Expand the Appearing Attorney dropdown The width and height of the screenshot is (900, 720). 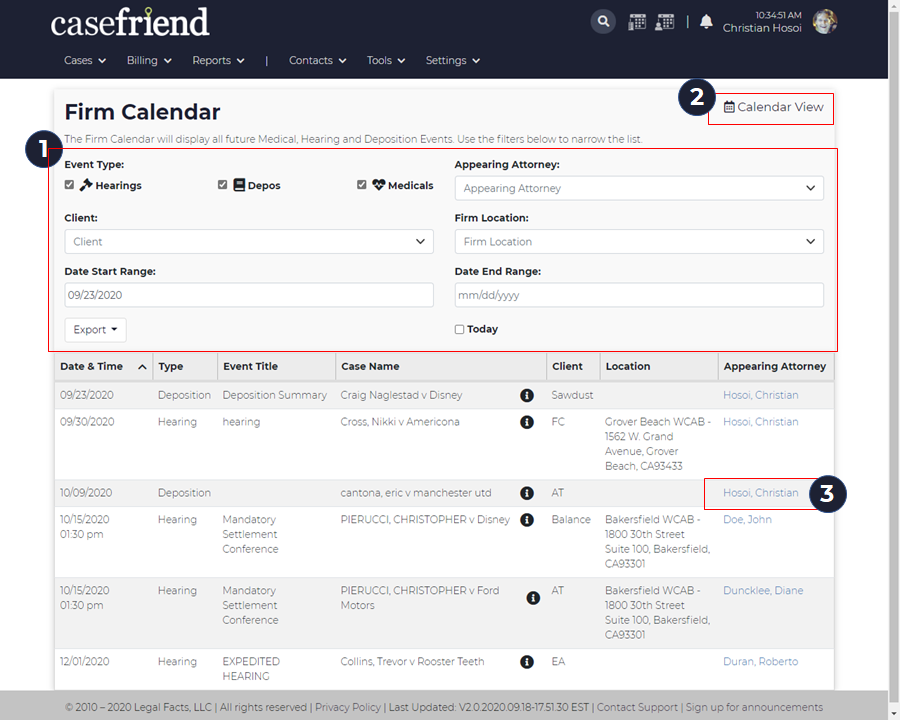(x=639, y=188)
